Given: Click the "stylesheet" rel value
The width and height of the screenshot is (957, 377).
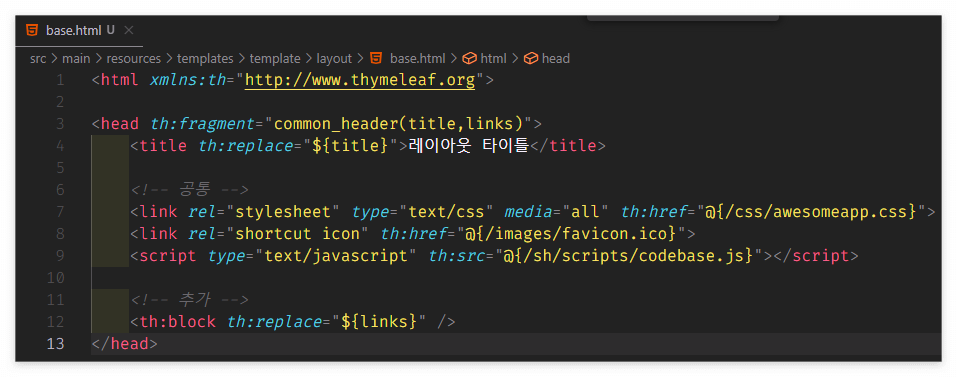Looking at the screenshot, I should [283, 212].
